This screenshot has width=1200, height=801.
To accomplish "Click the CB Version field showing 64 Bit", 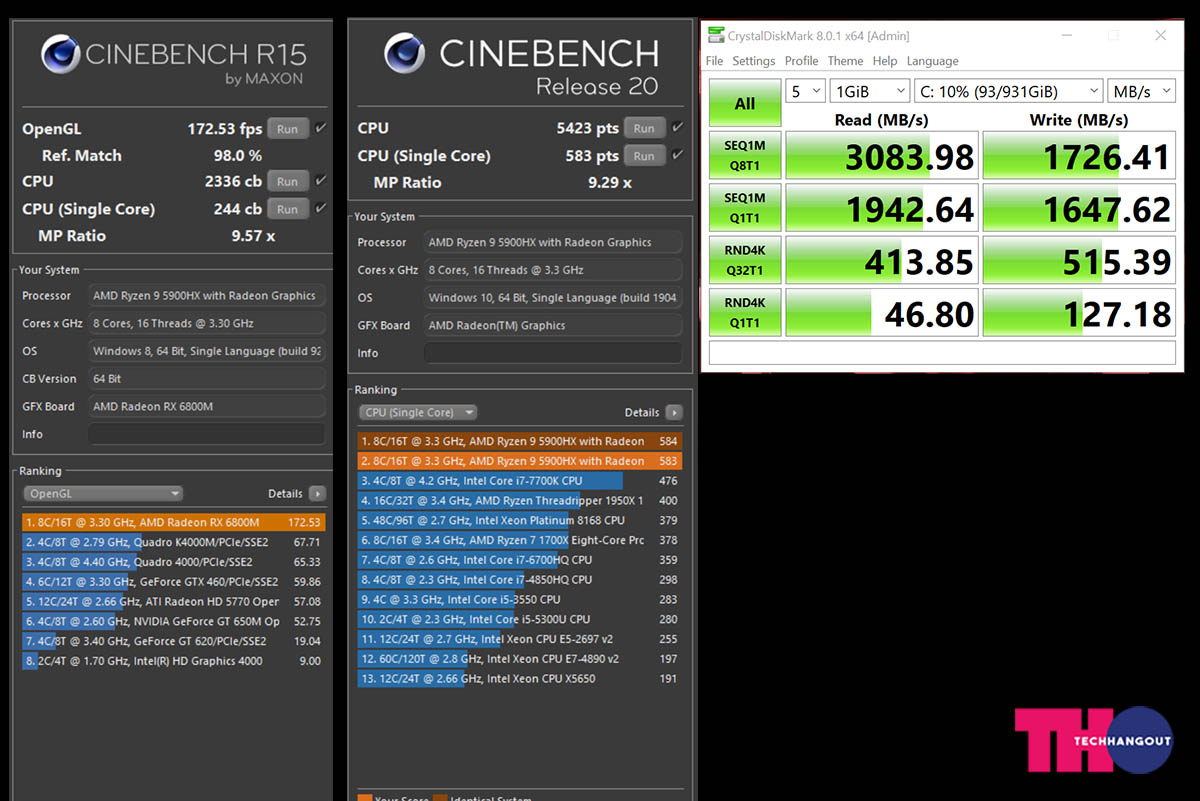I will 206,379.
